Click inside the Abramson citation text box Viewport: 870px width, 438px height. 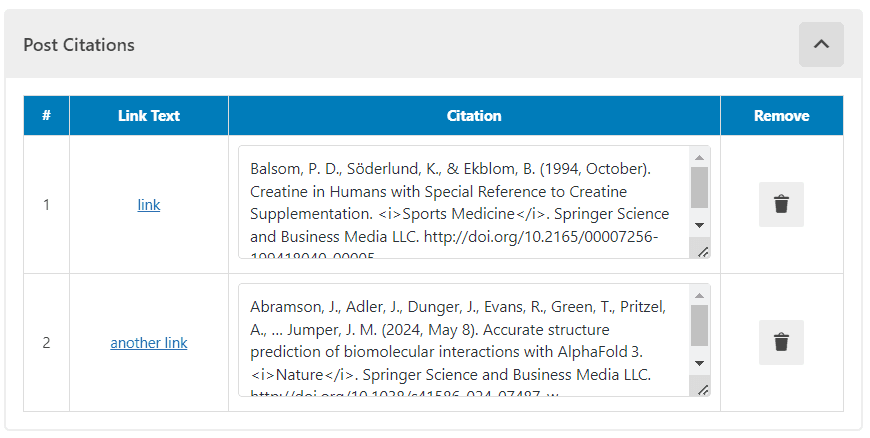click(x=460, y=340)
